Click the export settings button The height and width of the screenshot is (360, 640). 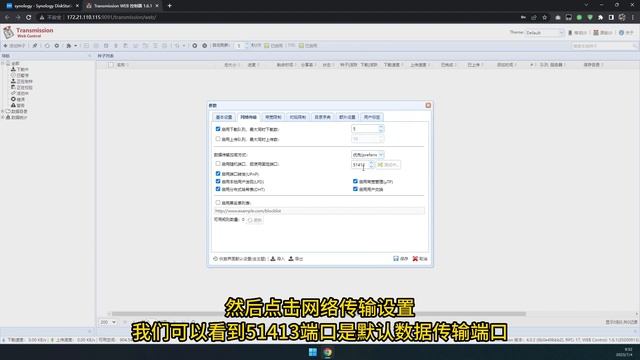296,259
